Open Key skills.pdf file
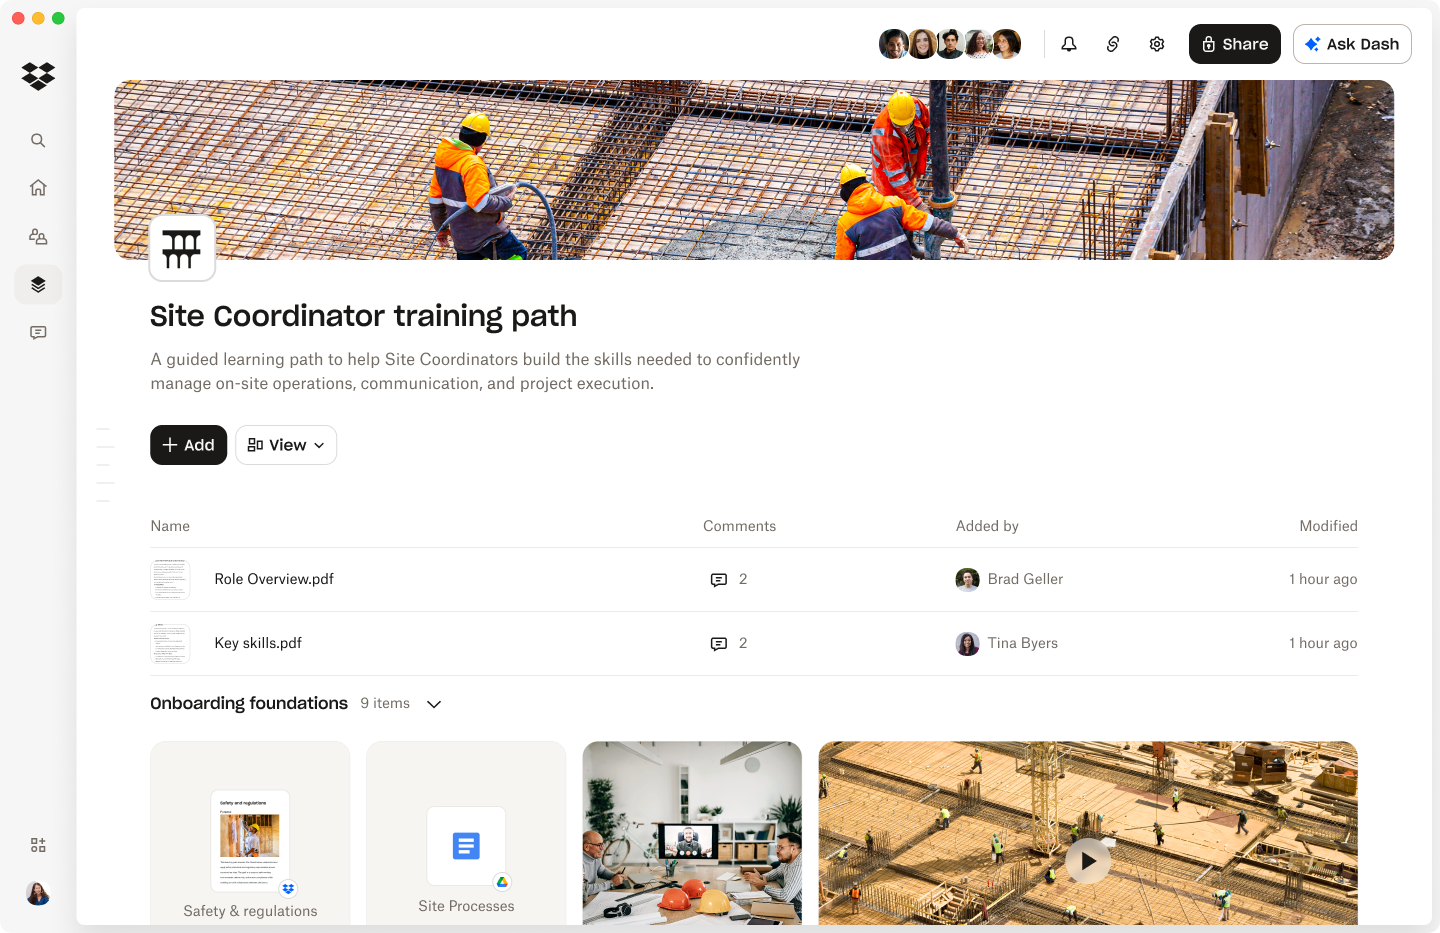The width and height of the screenshot is (1440, 933). click(x=258, y=643)
